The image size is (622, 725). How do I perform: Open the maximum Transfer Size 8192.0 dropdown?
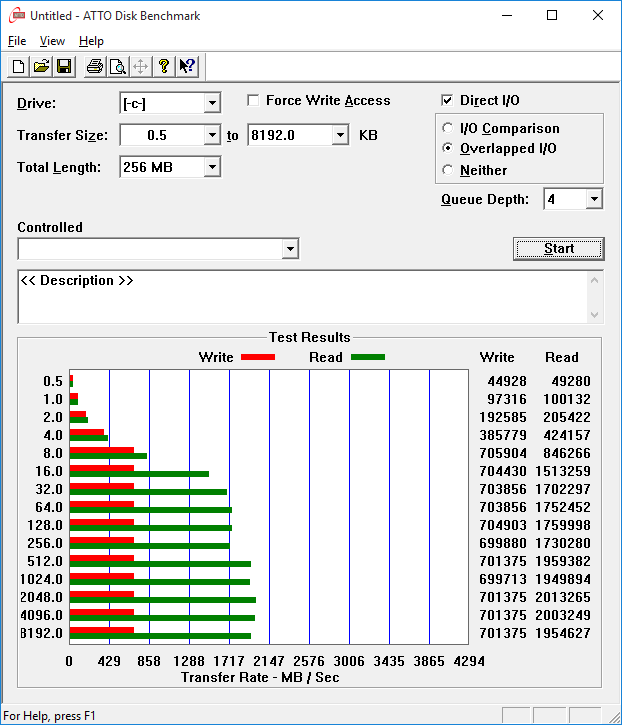tap(340, 135)
